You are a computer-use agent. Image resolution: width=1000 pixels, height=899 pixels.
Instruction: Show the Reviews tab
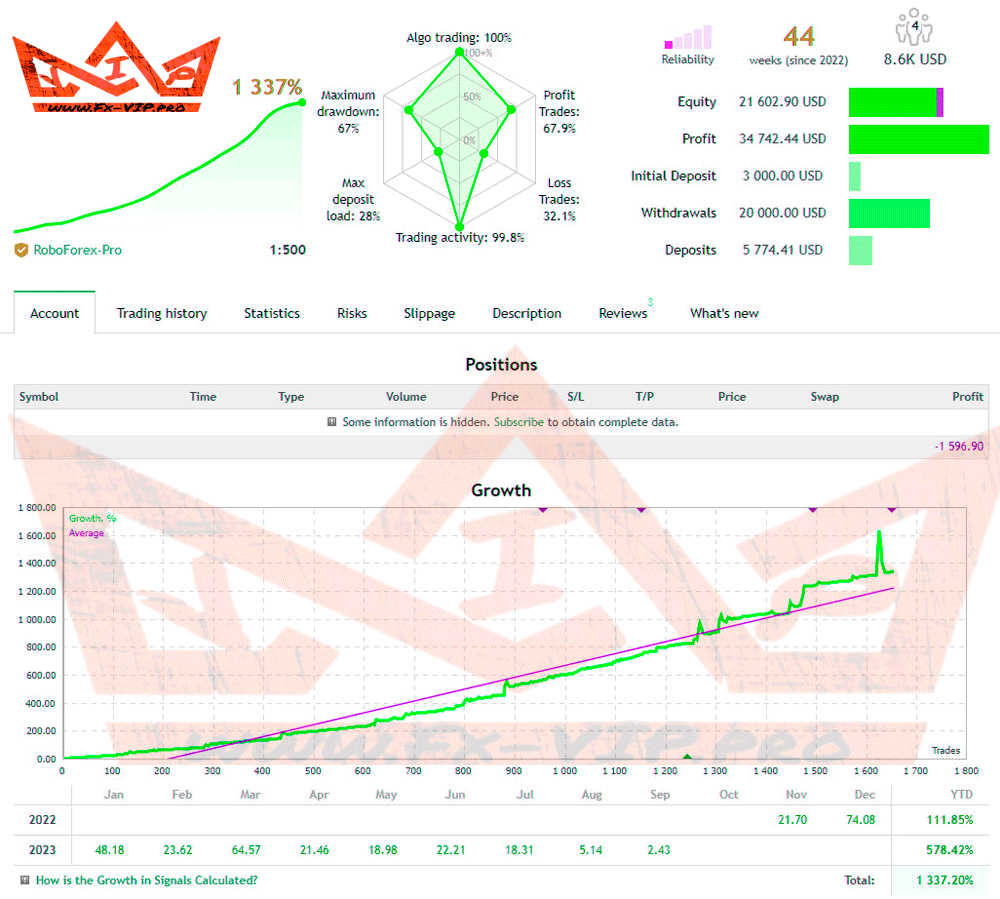tap(623, 313)
